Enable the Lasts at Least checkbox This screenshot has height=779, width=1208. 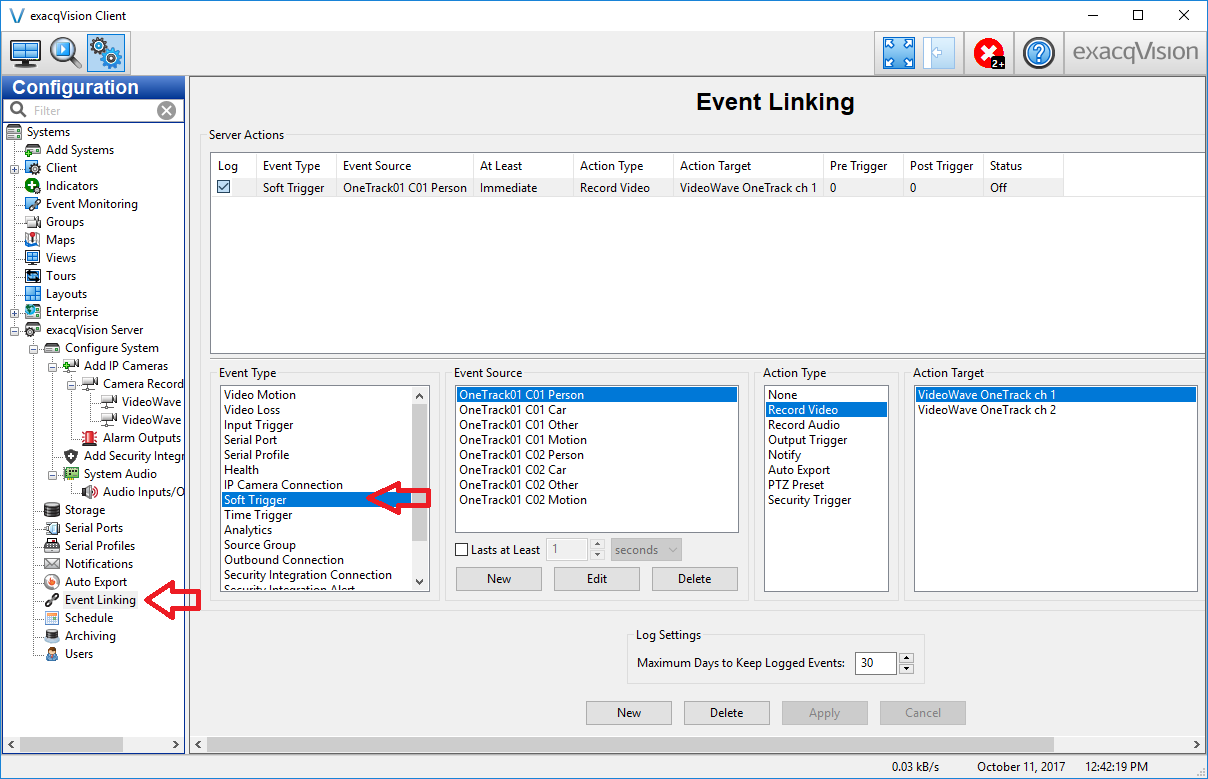click(462, 550)
